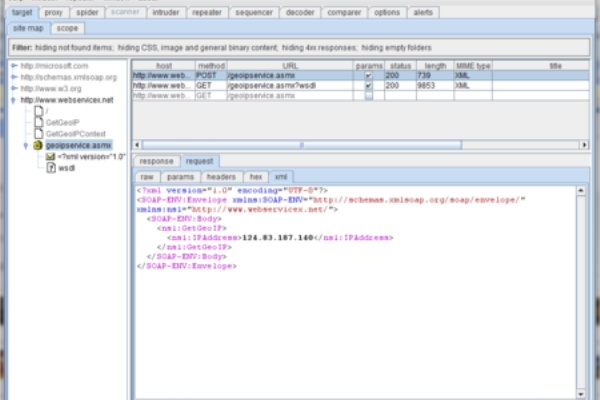Switch to the scope sub-tab
Image resolution: width=600 pixels, height=400 pixels.
pyautogui.click(x=67, y=28)
